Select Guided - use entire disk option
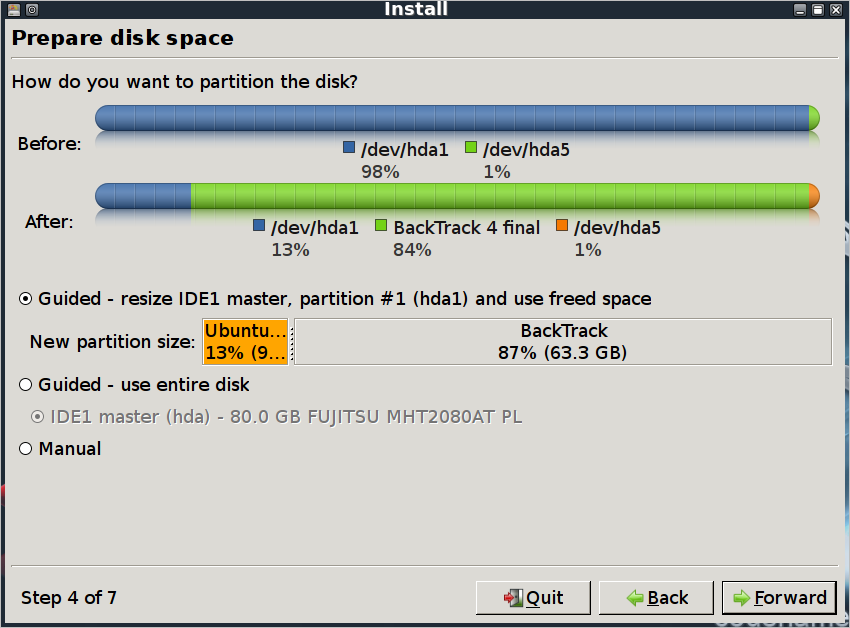 click(x=25, y=385)
